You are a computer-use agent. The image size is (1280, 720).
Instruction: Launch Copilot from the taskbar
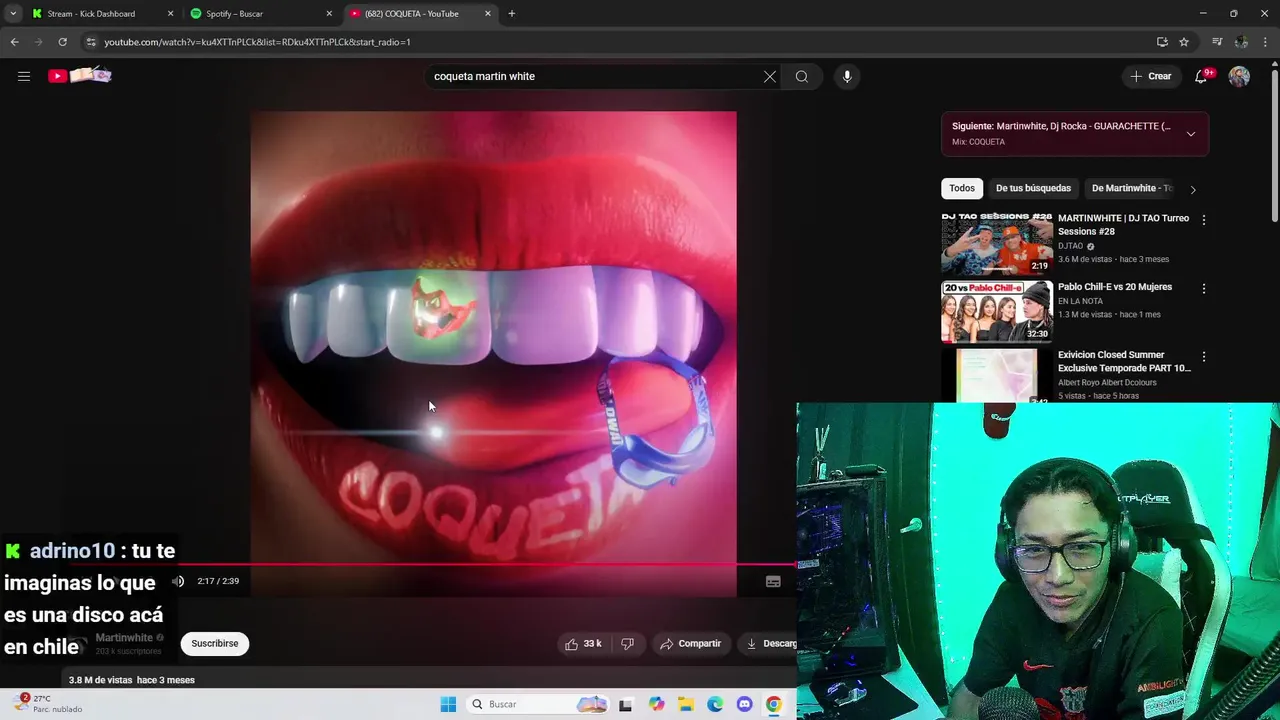[x=656, y=704]
